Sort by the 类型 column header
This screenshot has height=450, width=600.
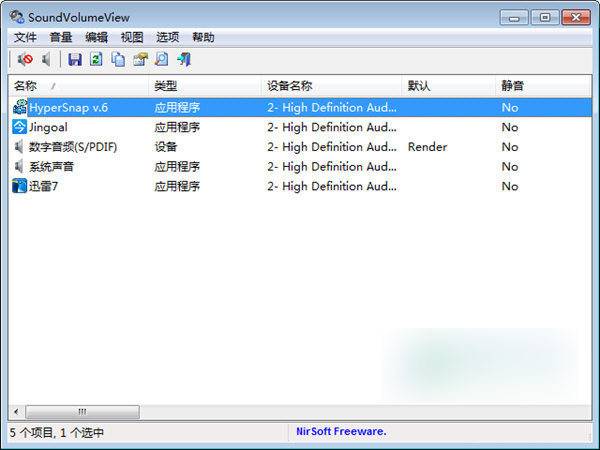pos(205,86)
